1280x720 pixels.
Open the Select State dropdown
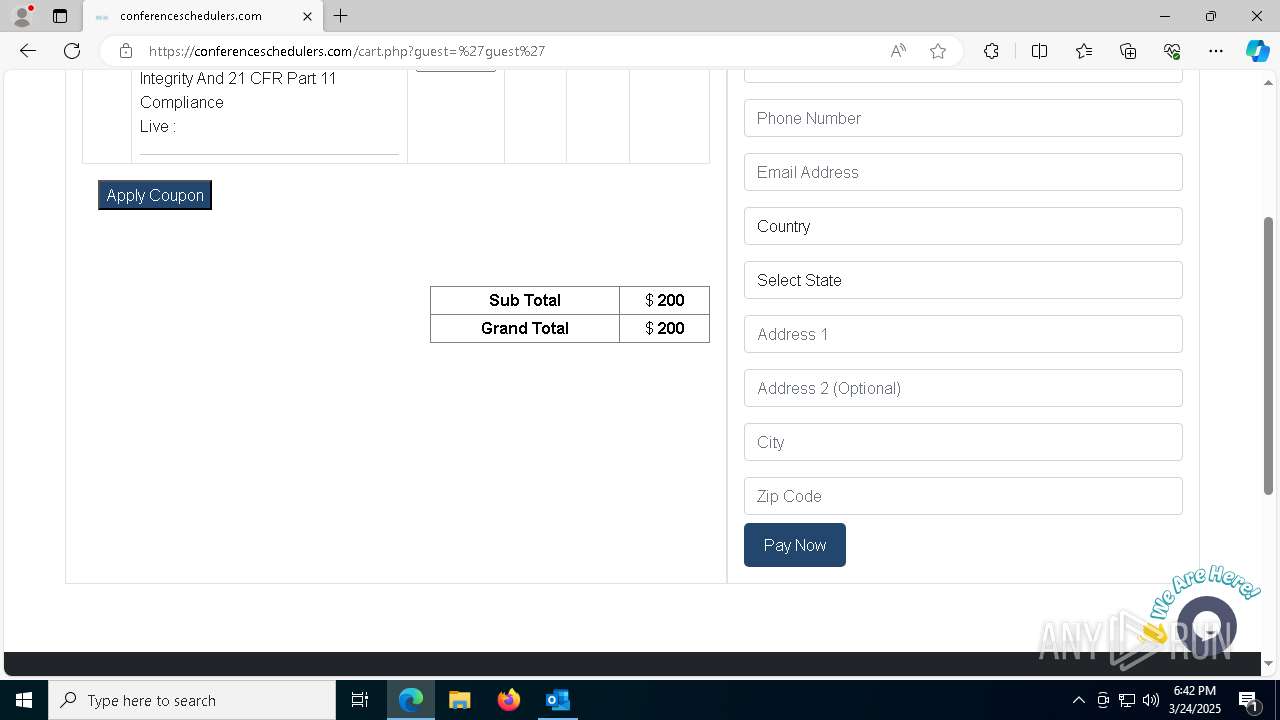click(x=963, y=280)
